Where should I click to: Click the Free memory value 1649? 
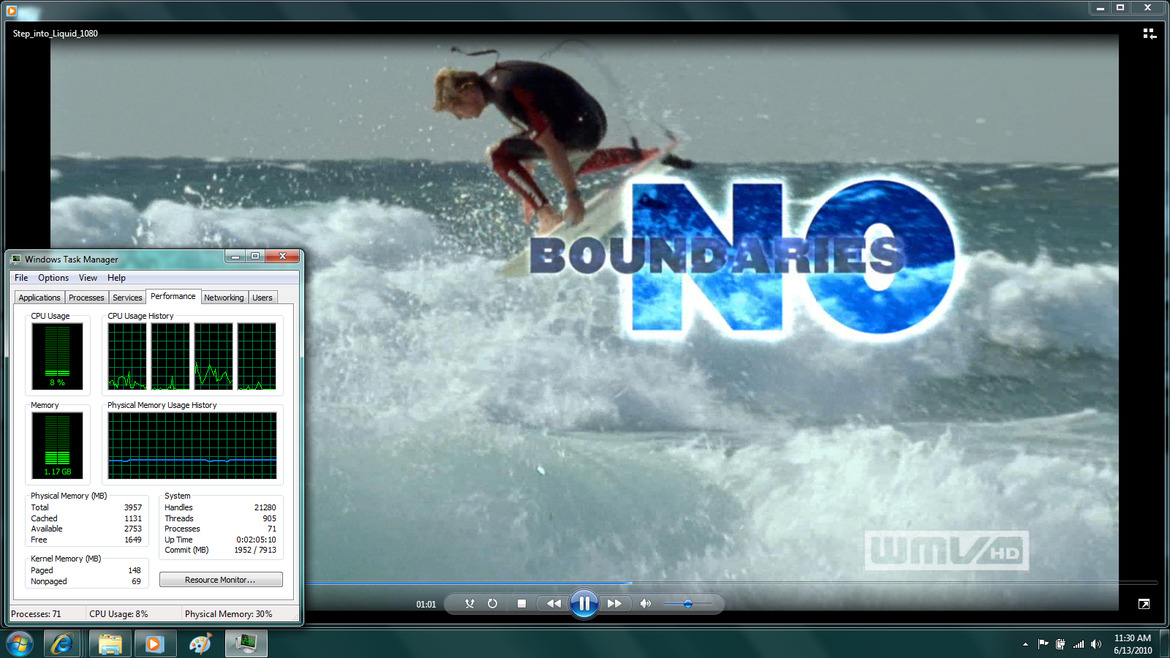[133, 539]
